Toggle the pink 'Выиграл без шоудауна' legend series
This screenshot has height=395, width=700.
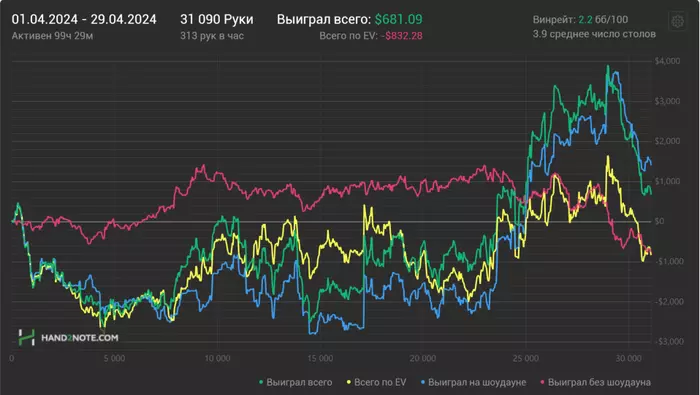point(596,383)
